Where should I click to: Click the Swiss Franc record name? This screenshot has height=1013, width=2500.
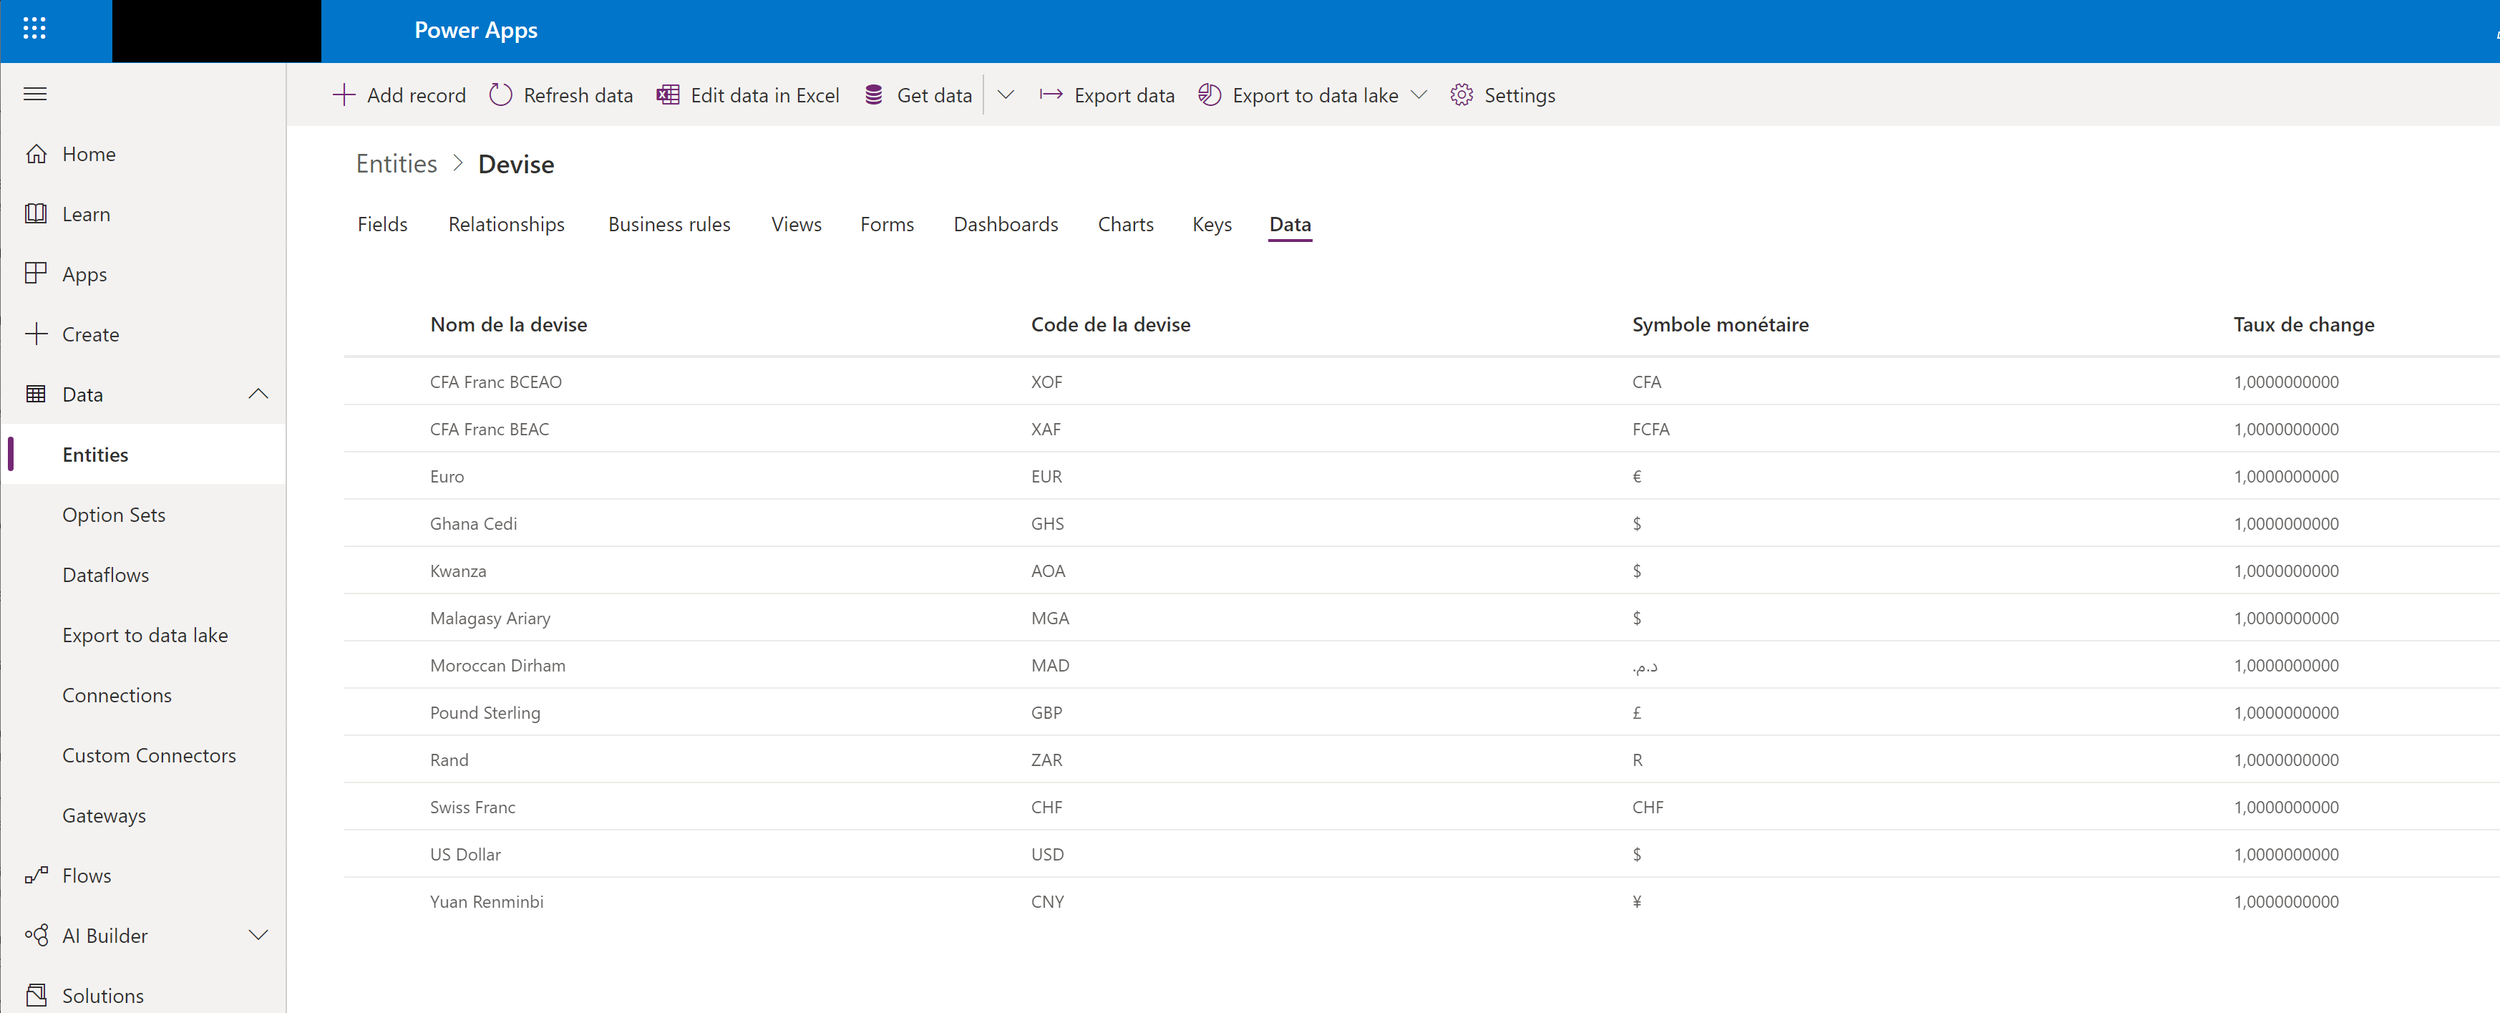click(x=473, y=807)
